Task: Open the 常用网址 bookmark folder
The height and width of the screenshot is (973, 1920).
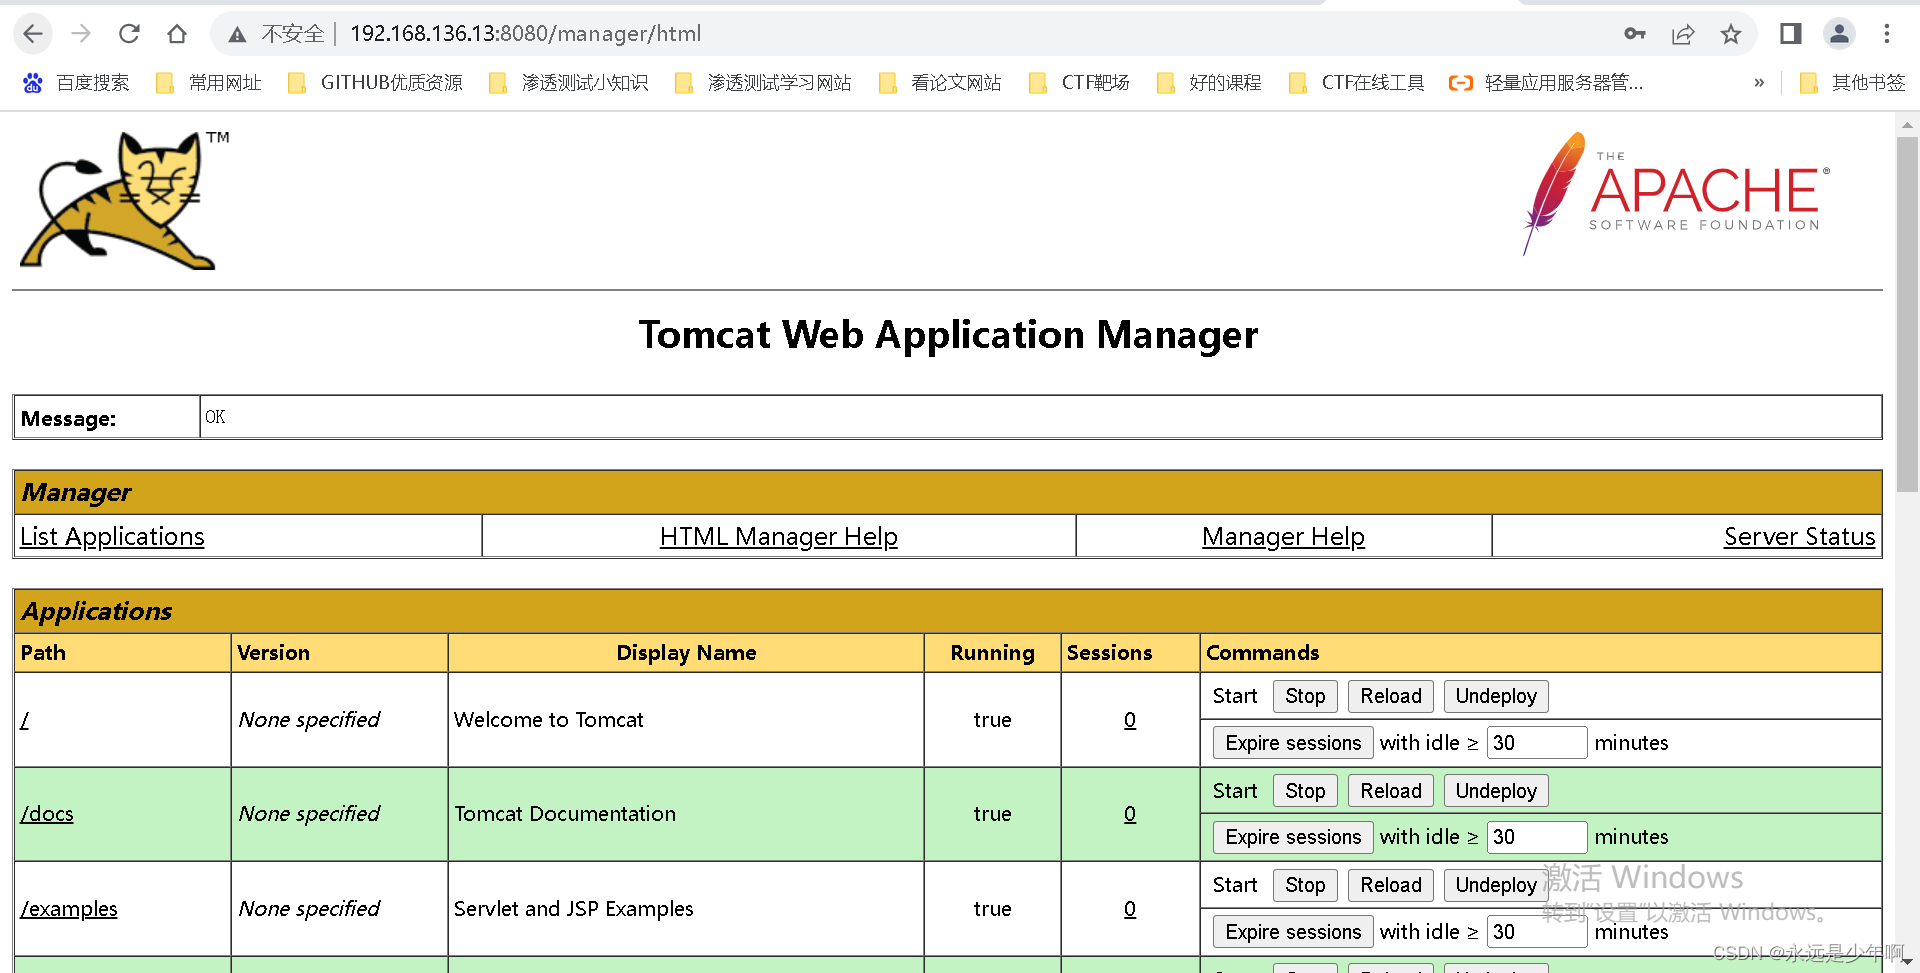Action: (209, 83)
